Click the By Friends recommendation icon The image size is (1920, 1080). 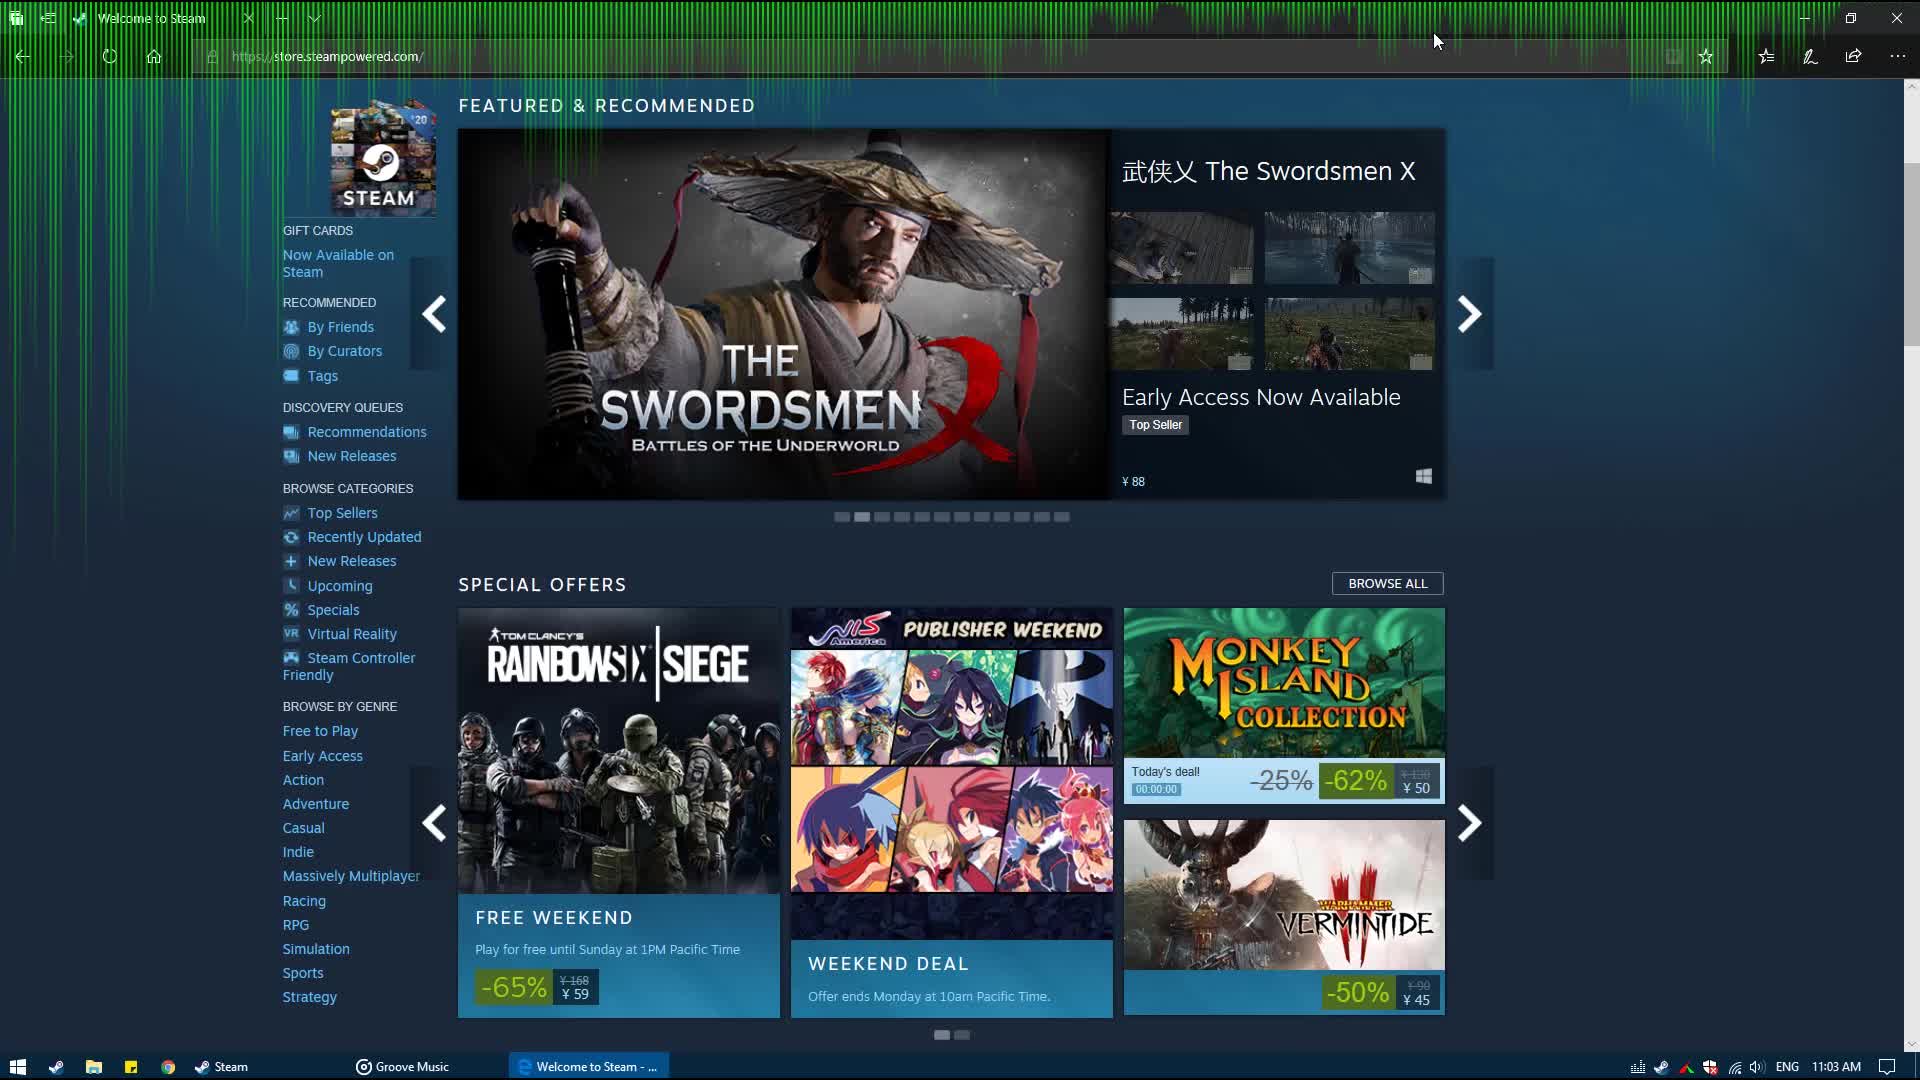click(291, 327)
